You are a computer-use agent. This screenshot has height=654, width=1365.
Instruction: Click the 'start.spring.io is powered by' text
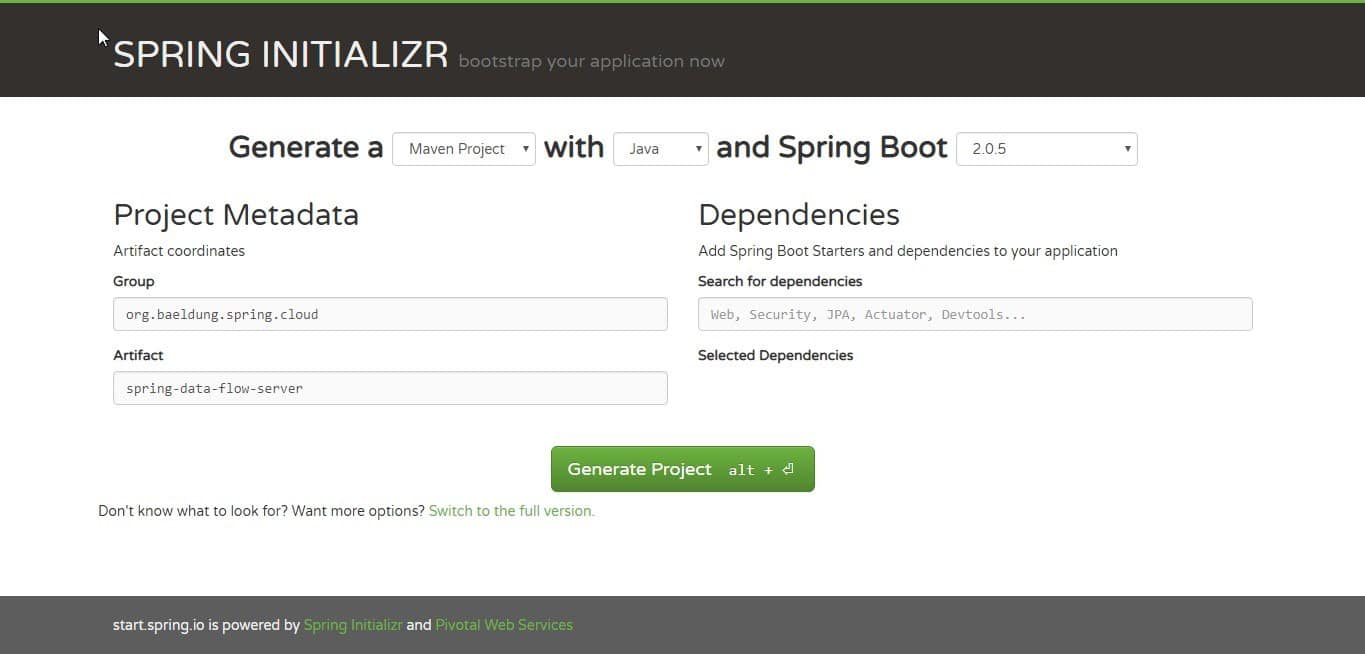207,625
